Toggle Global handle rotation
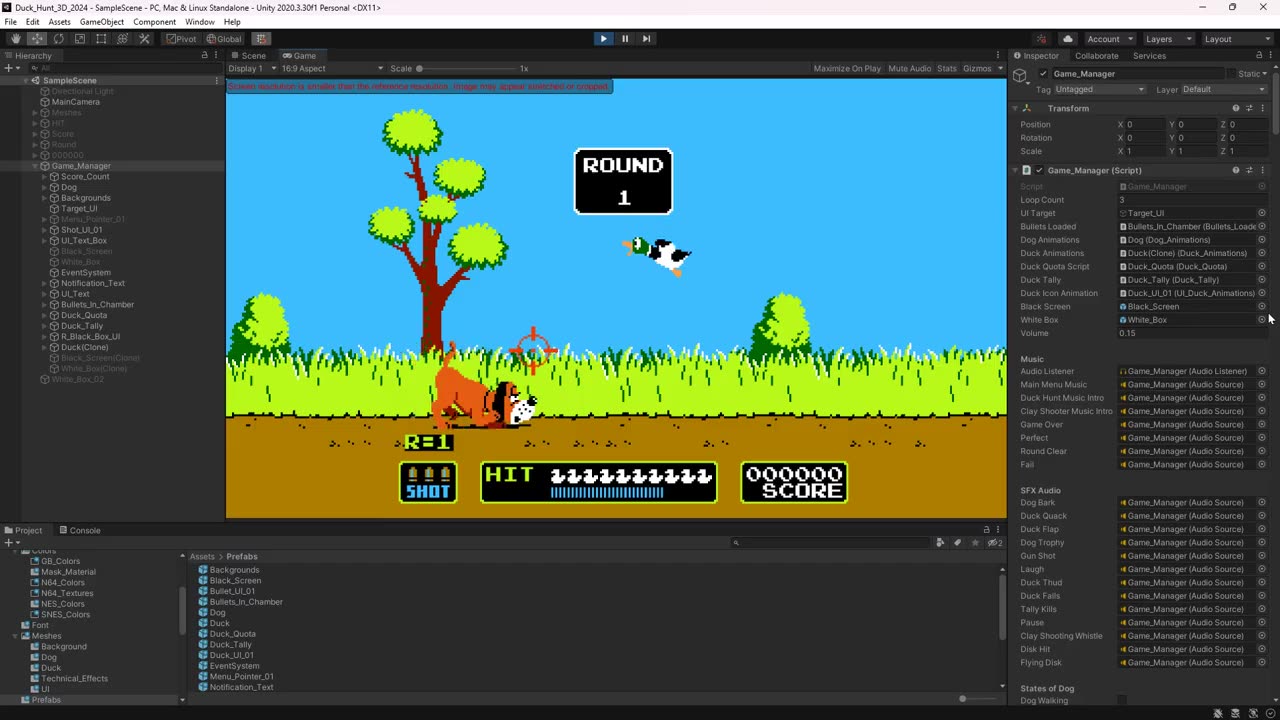 [224, 39]
